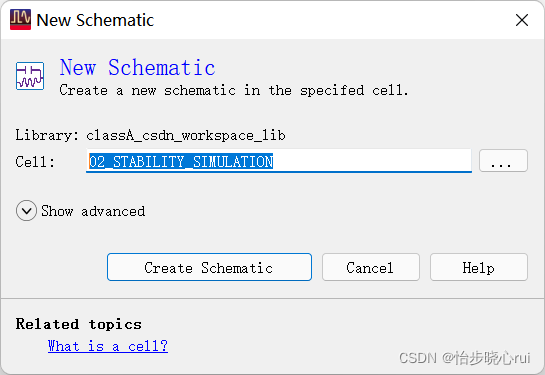Click the blue New Schematic heading
The height and width of the screenshot is (375, 545).
137,67
